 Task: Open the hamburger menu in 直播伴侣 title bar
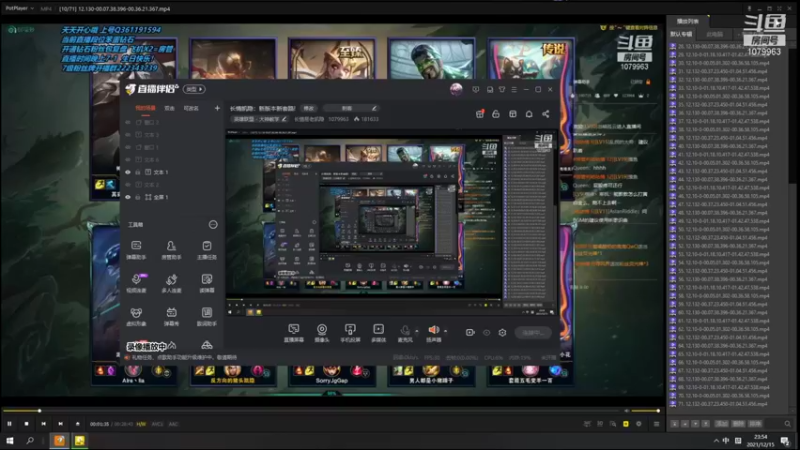[514, 89]
